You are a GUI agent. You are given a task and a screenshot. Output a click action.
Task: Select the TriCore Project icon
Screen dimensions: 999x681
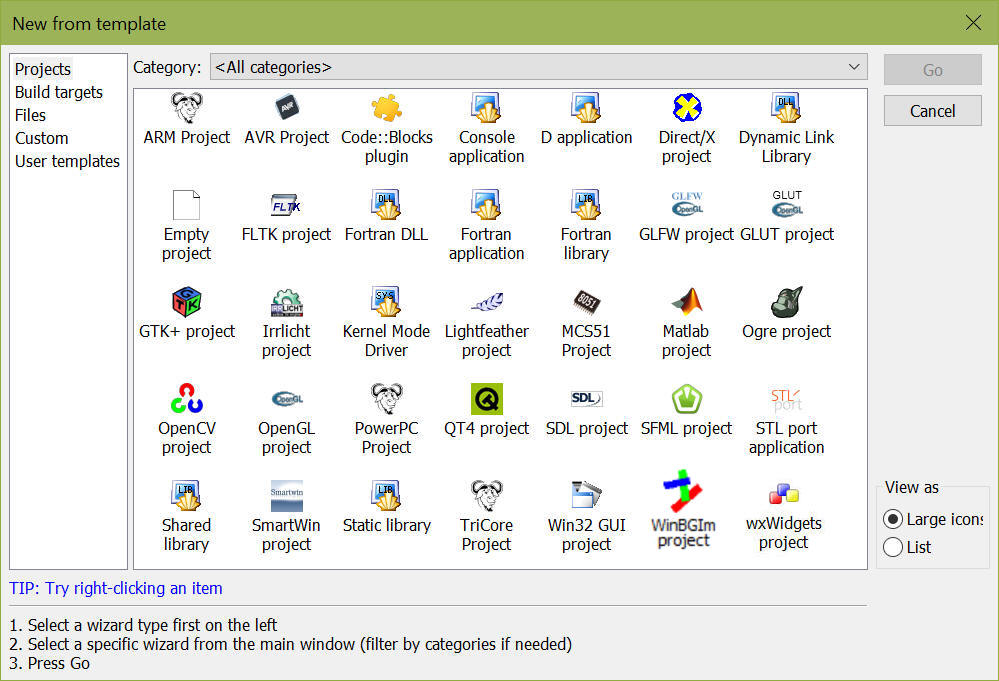[x=487, y=495]
